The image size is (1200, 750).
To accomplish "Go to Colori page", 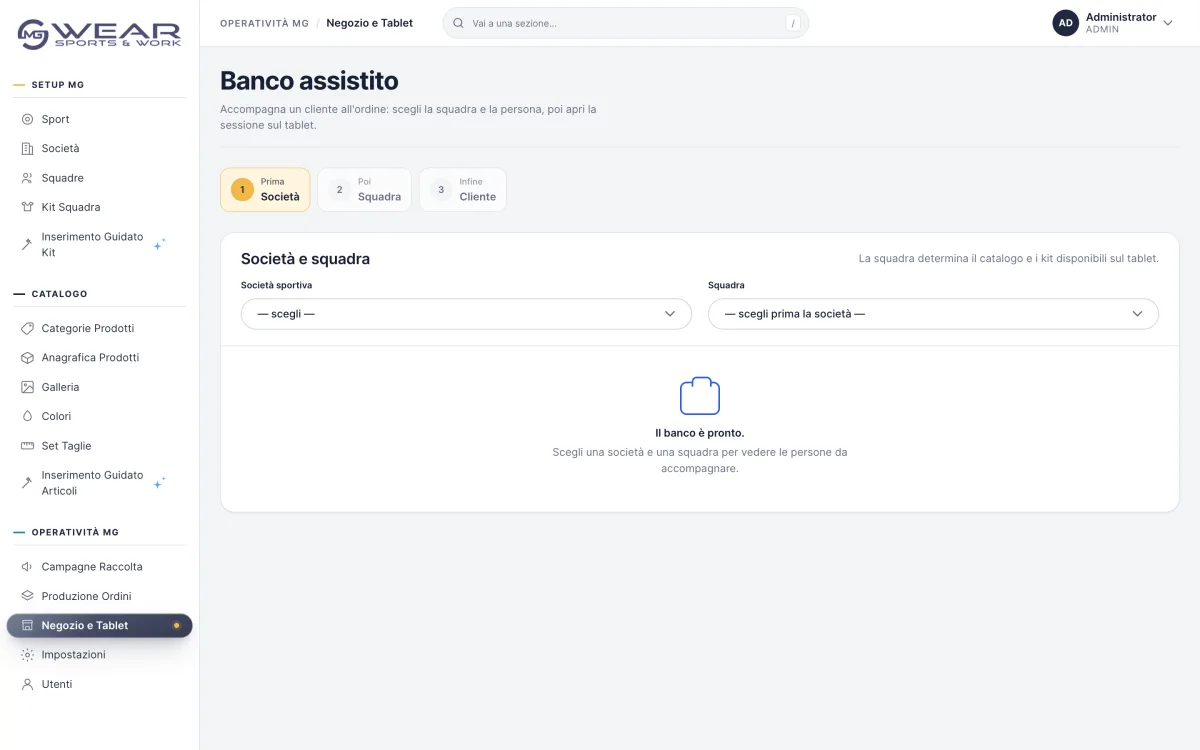I will (99, 416).
